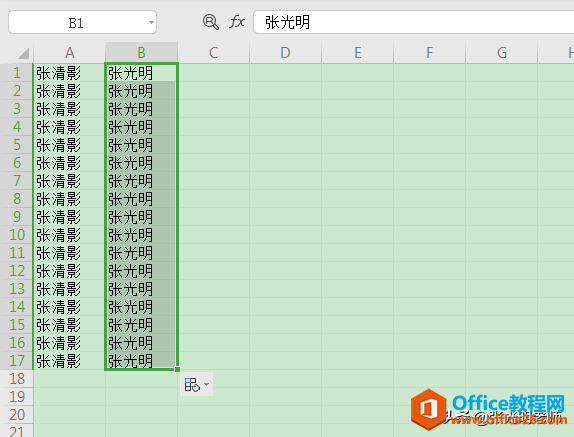574x437 pixels.
Task: Select column C header
Action: coord(213,53)
